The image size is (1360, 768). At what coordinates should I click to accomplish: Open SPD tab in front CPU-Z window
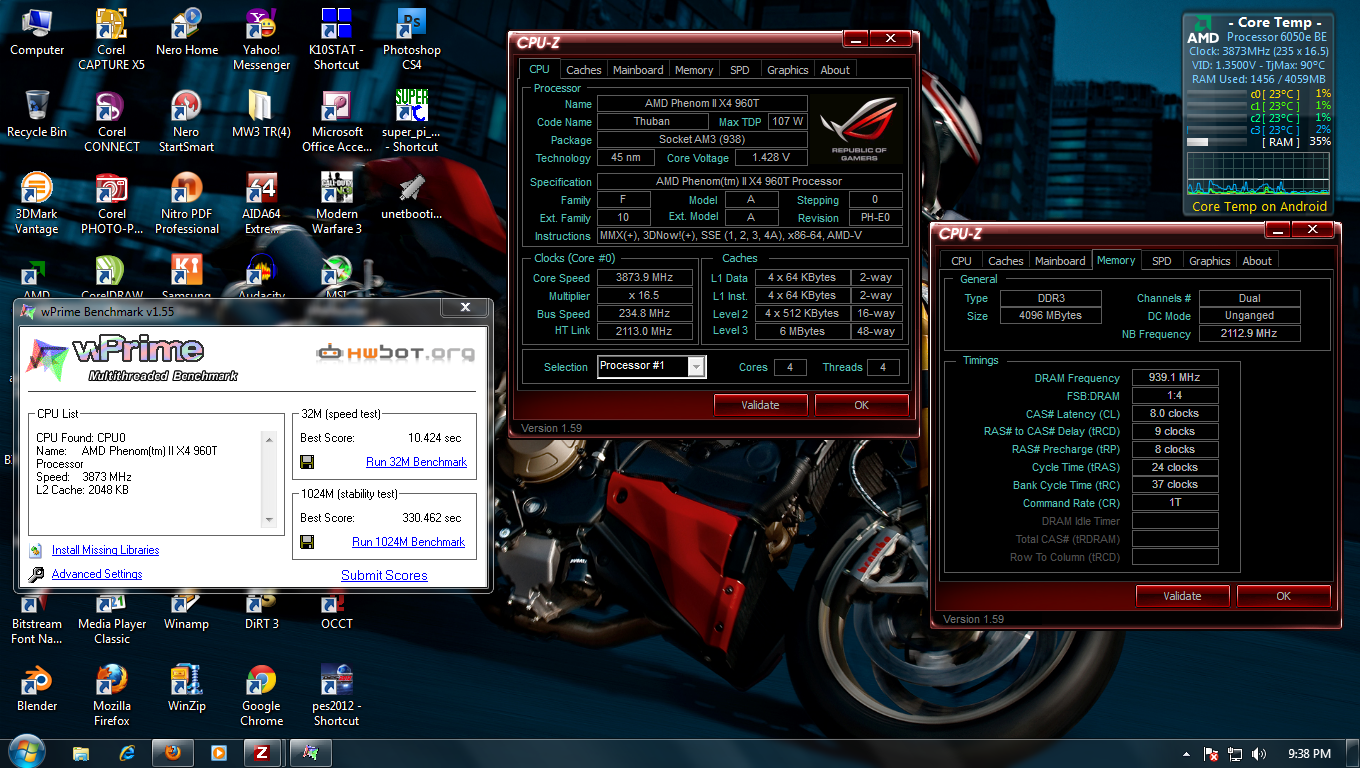point(739,70)
